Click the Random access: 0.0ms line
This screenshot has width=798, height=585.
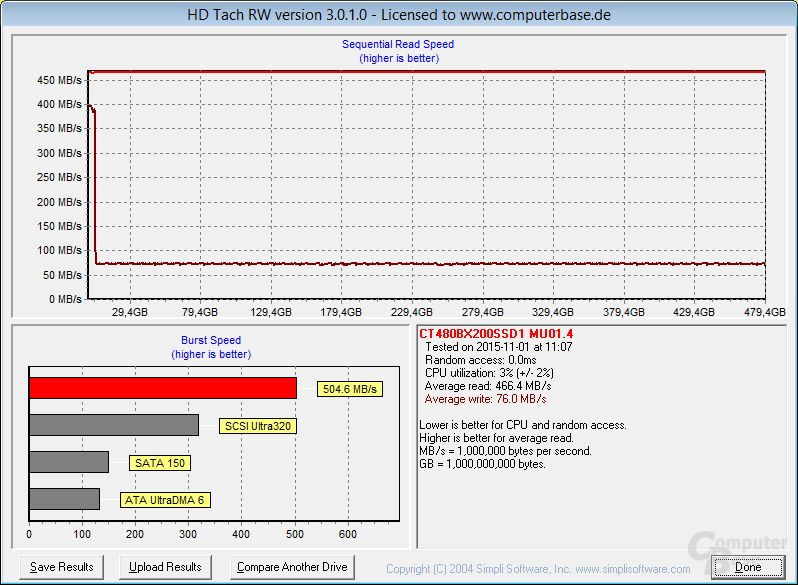tap(480, 360)
